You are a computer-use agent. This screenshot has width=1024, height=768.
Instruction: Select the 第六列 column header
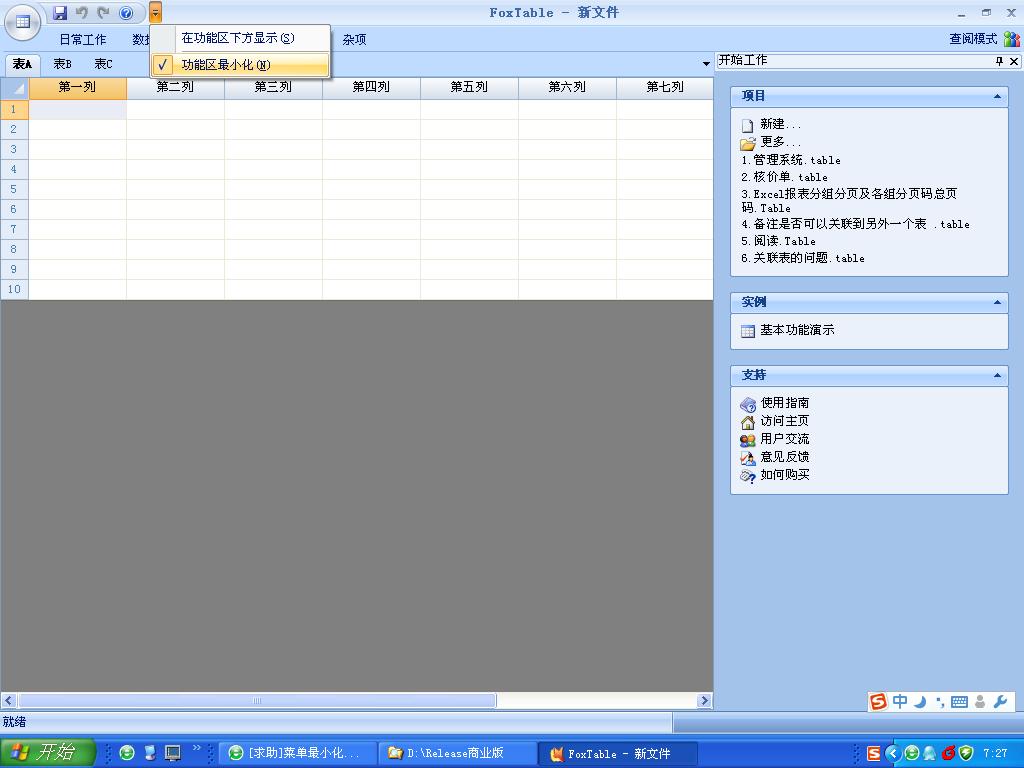tap(568, 88)
